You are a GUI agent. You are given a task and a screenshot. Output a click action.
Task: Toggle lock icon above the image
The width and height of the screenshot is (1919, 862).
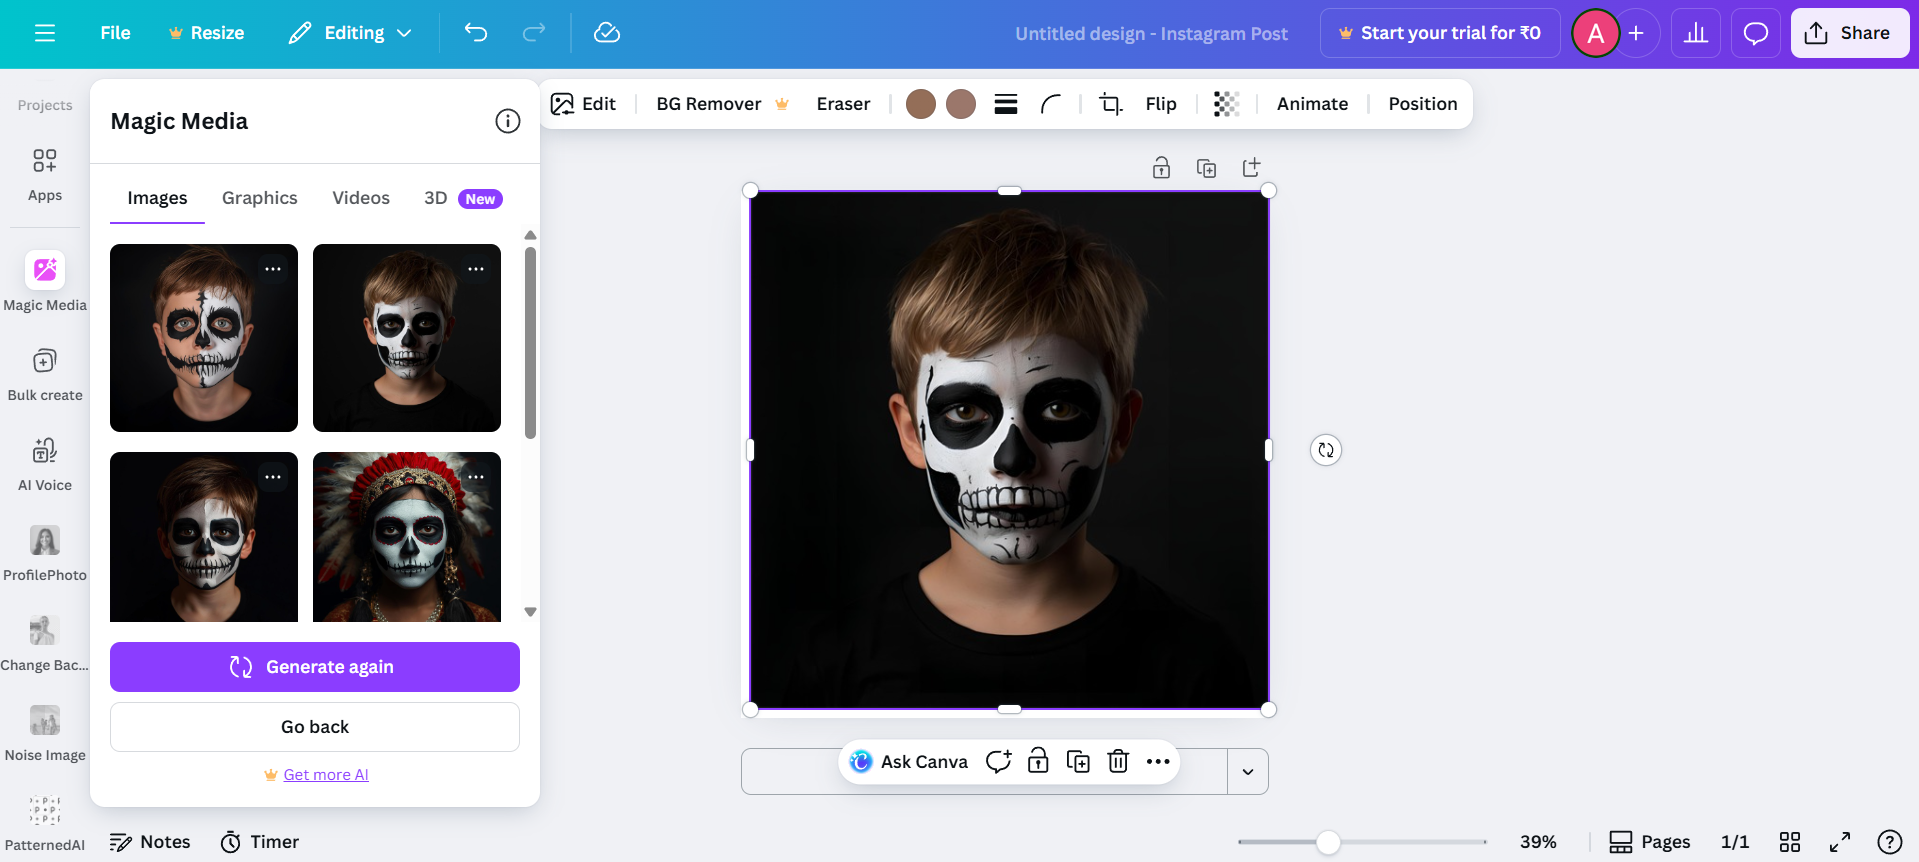[x=1161, y=168]
